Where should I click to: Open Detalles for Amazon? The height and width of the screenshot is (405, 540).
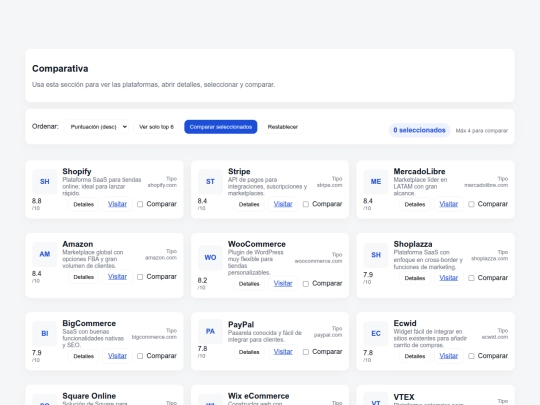(84, 277)
